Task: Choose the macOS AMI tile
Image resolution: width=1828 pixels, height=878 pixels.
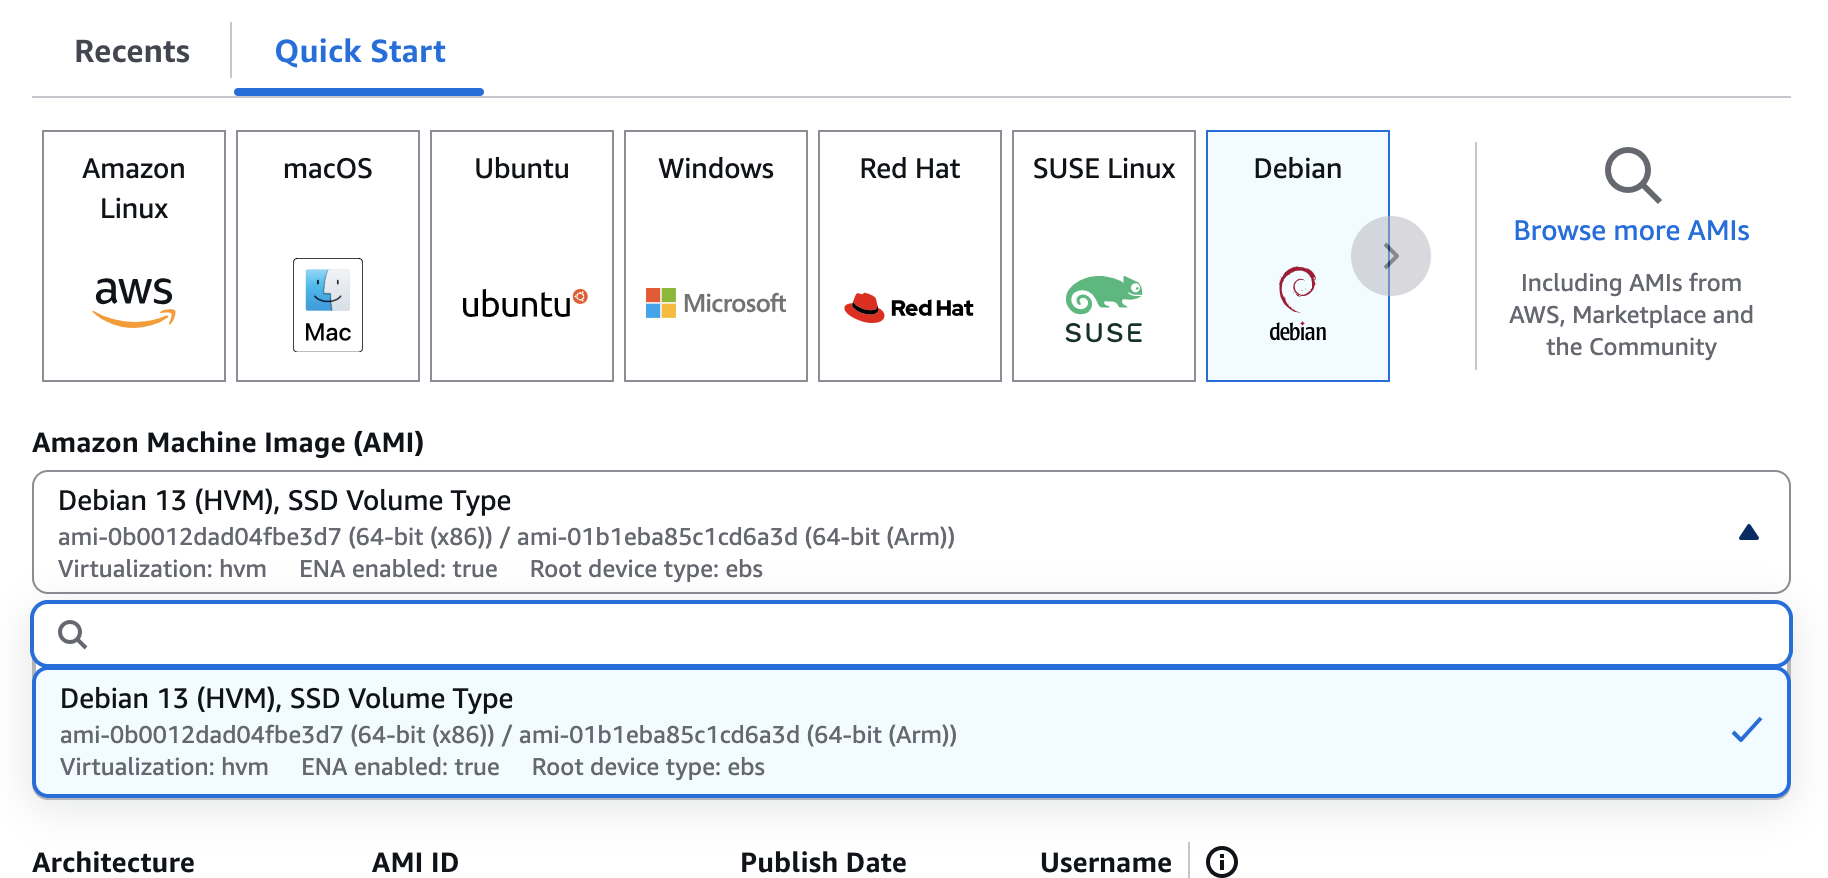Action: click(328, 256)
